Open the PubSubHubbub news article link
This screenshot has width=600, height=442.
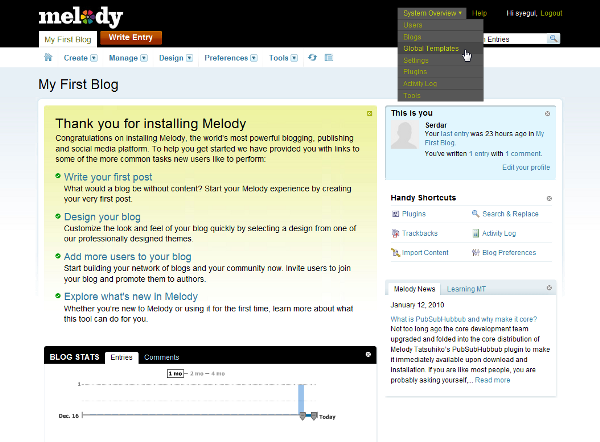pos(464,319)
